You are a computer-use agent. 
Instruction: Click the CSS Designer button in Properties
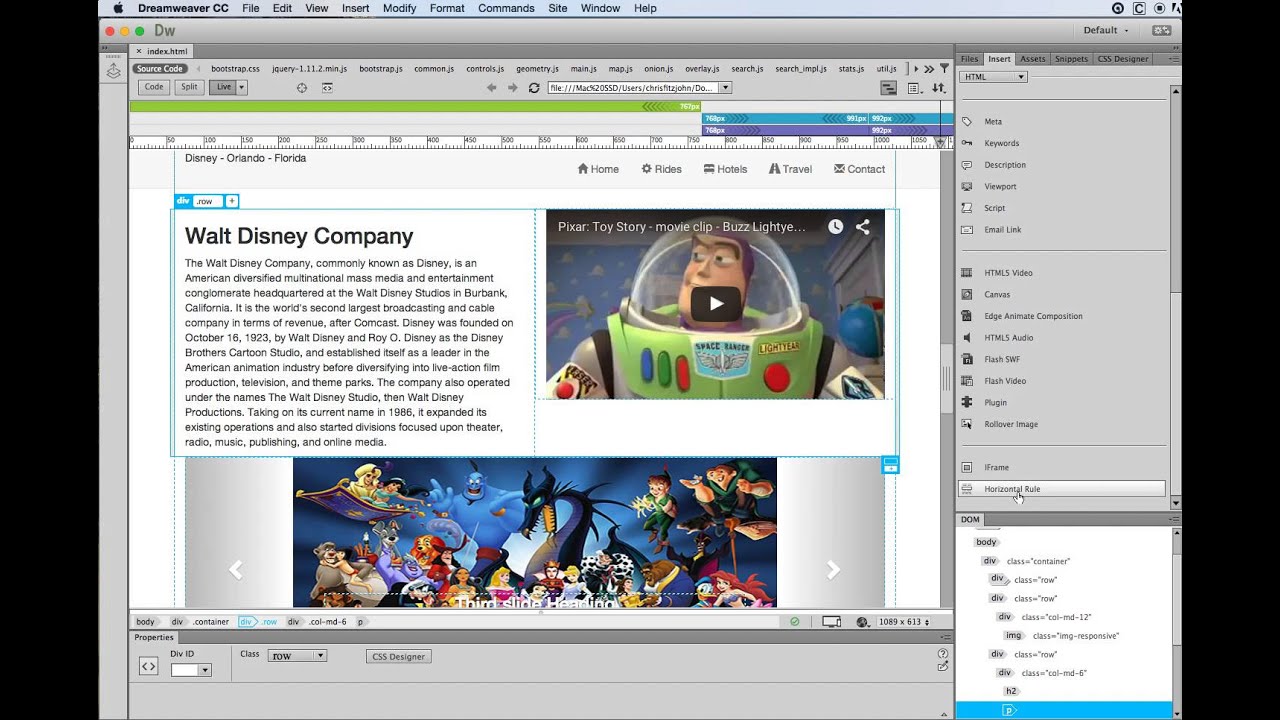pyautogui.click(x=399, y=656)
